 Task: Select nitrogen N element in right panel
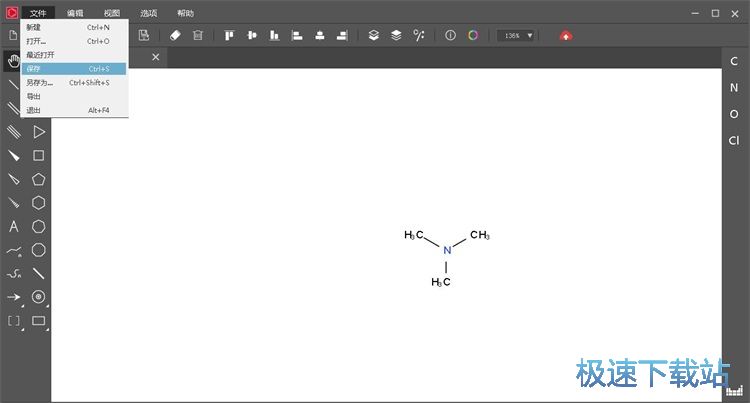tap(734, 88)
